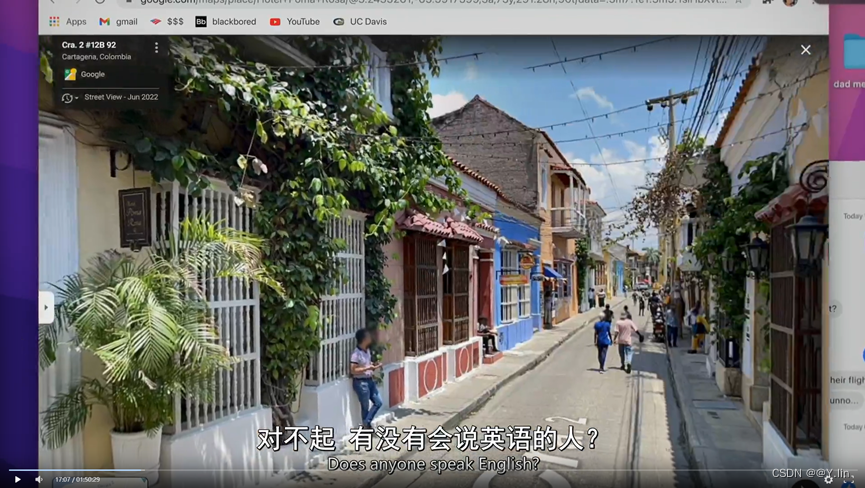Image resolution: width=865 pixels, height=488 pixels.
Task: Expand the Street View date history dropdown
Action: (x=70, y=98)
